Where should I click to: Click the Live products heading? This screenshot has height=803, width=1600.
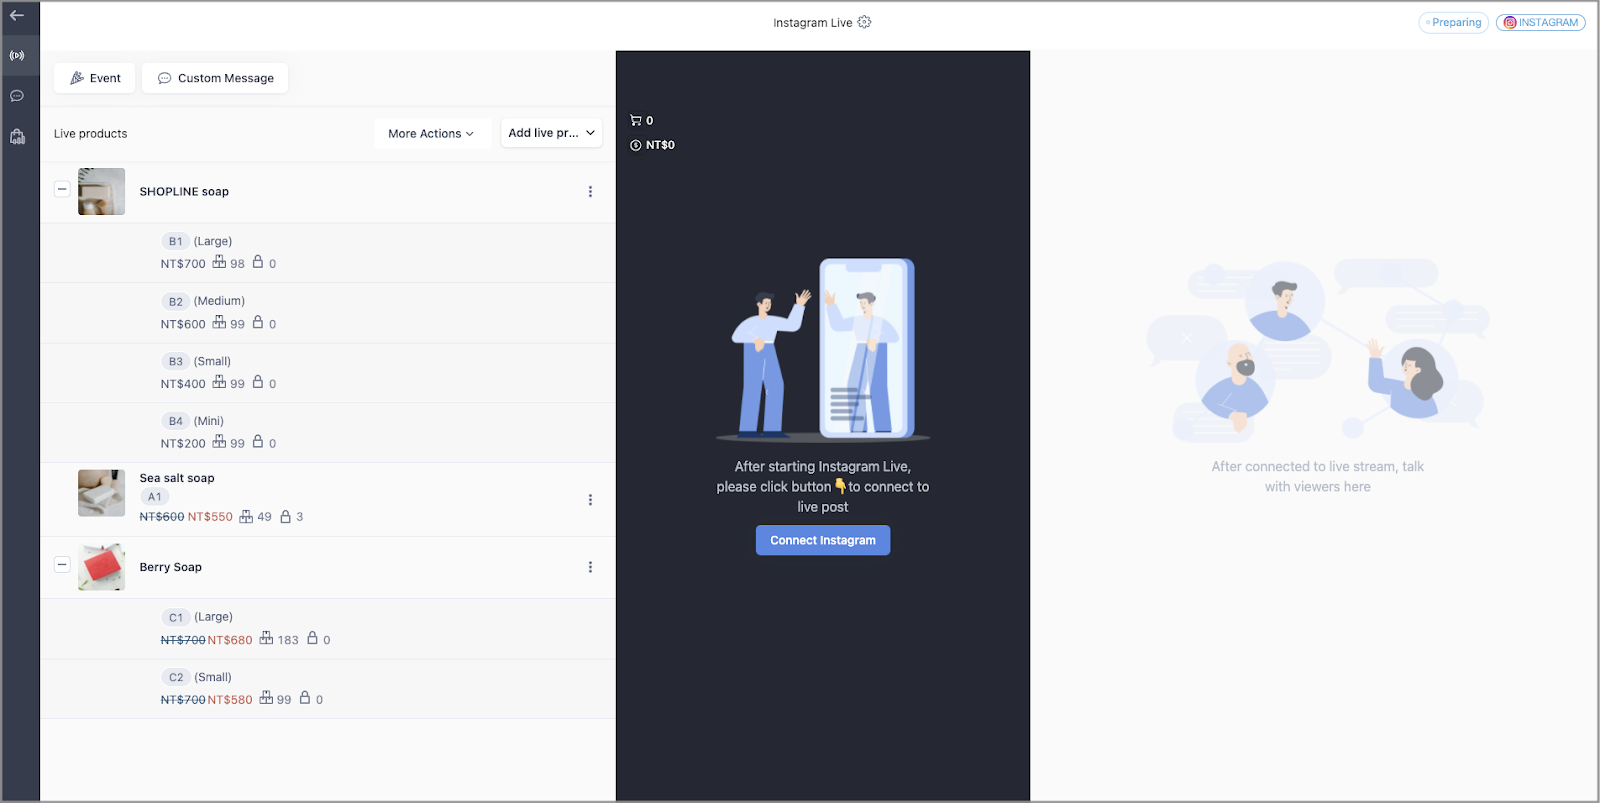click(91, 134)
